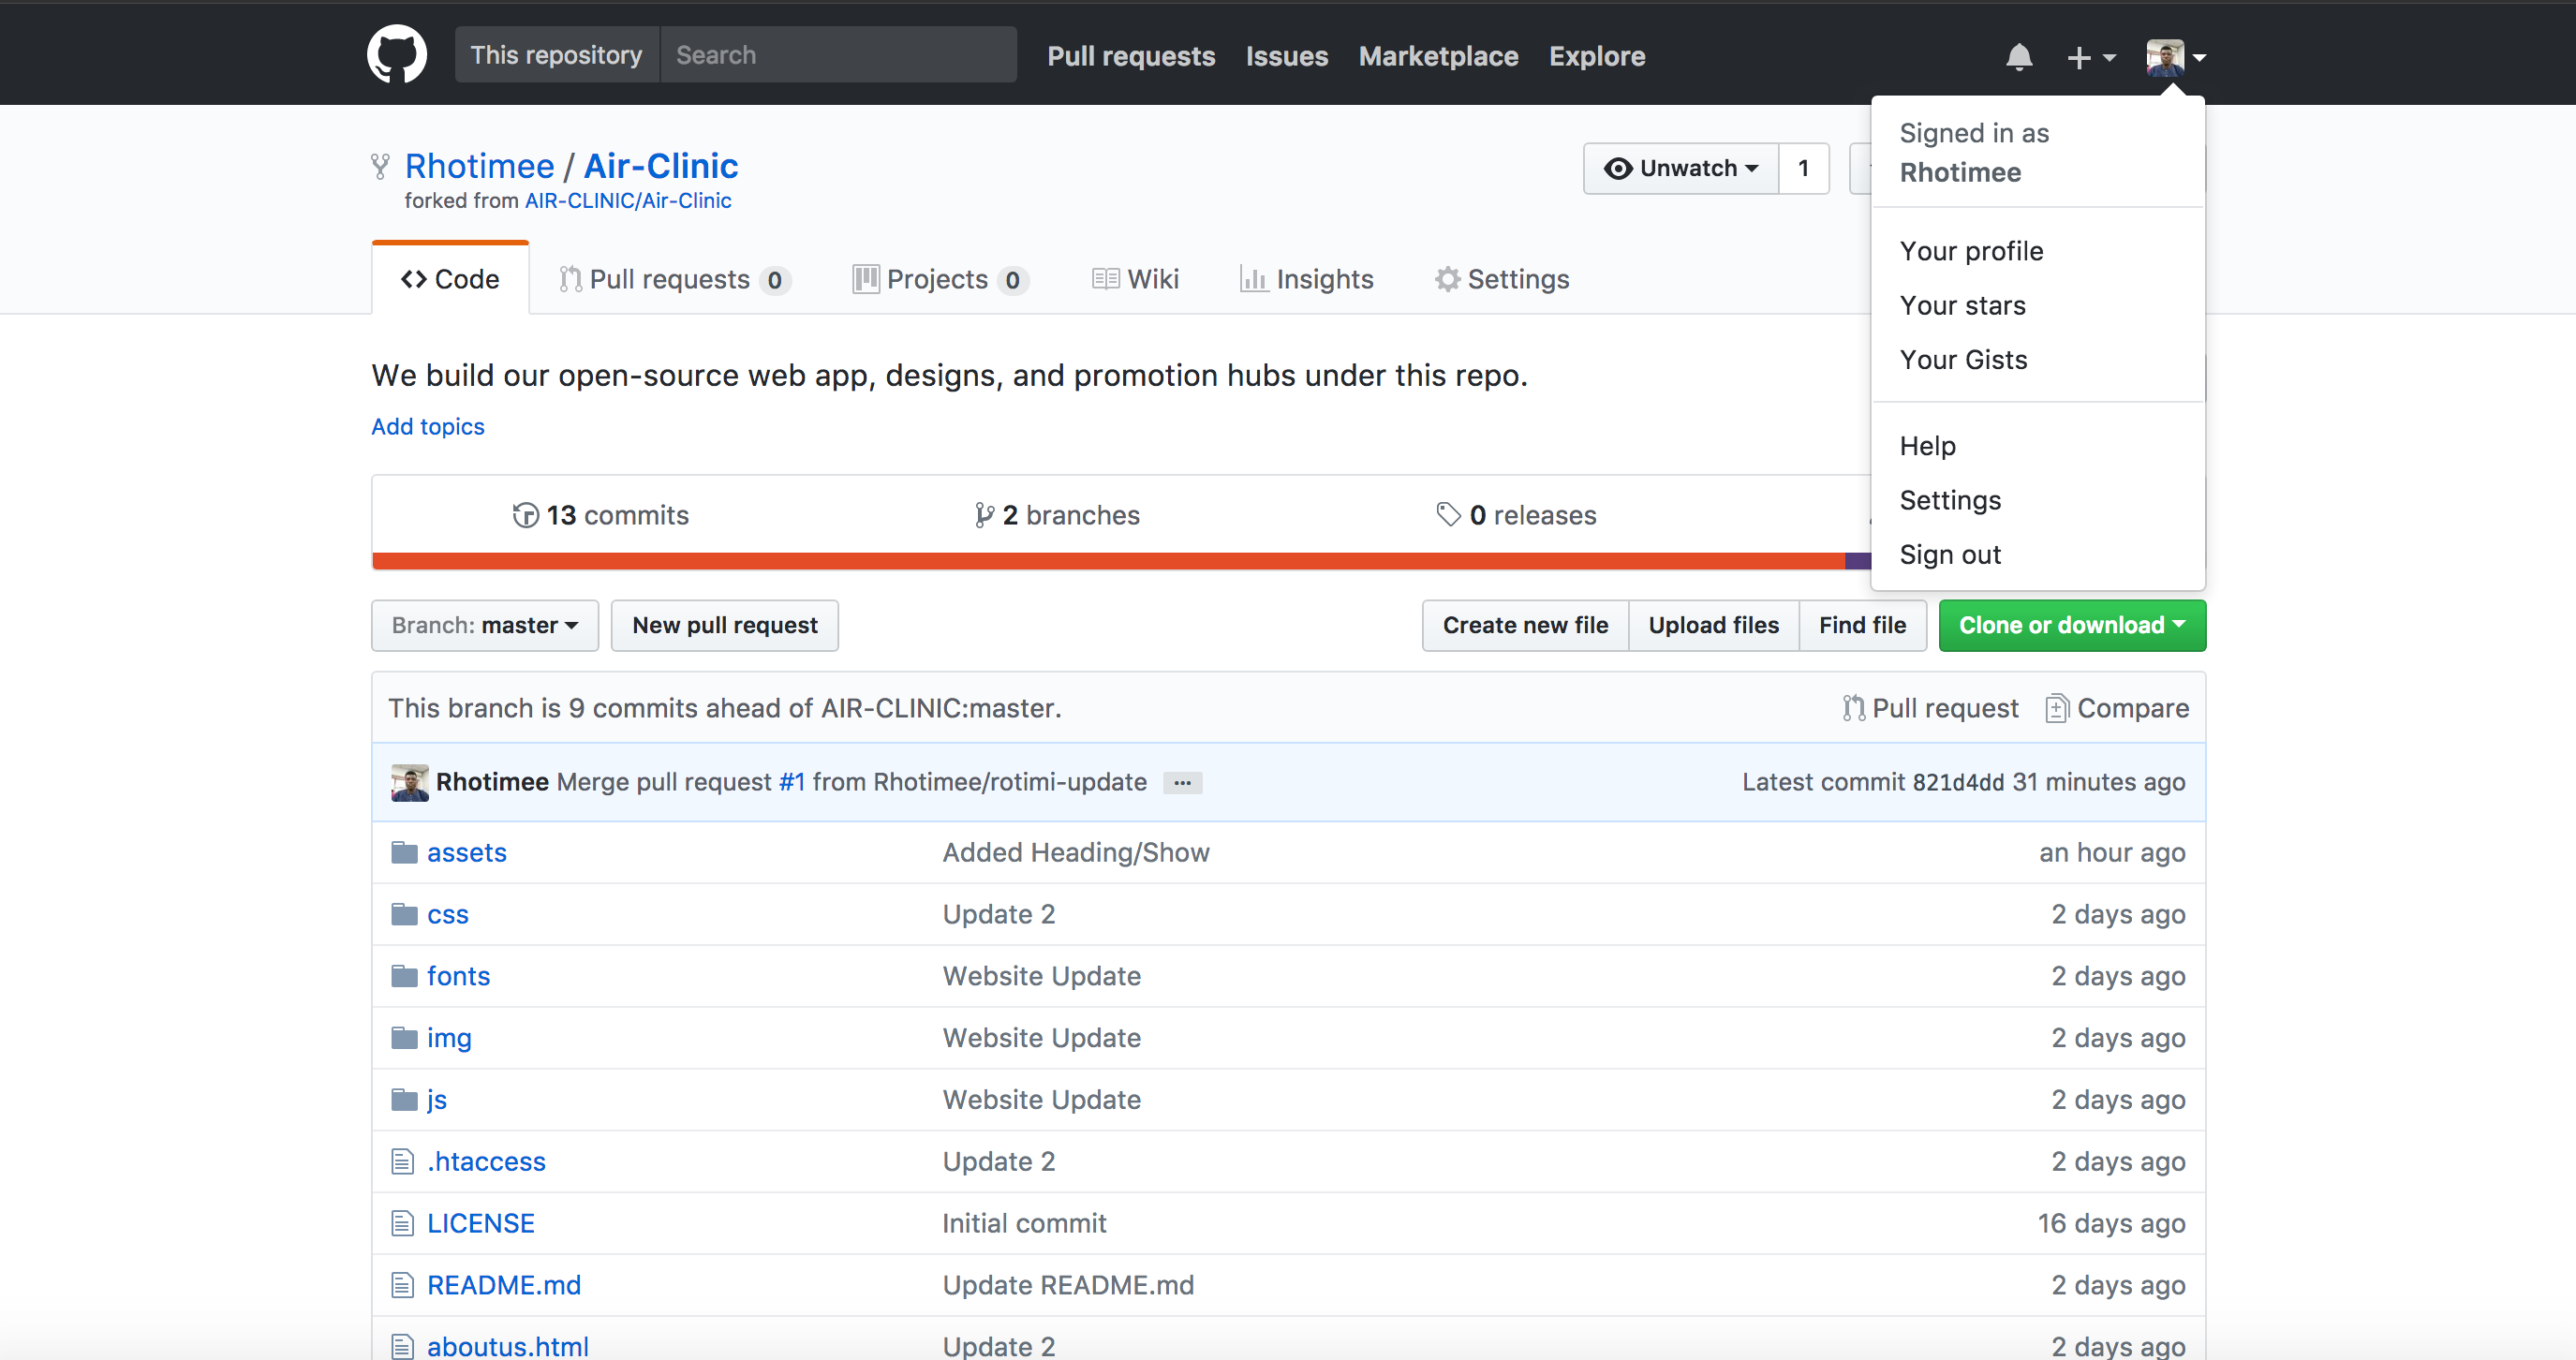Open the Insights tab
This screenshot has width=2576, height=1360.
[x=1306, y=279]
